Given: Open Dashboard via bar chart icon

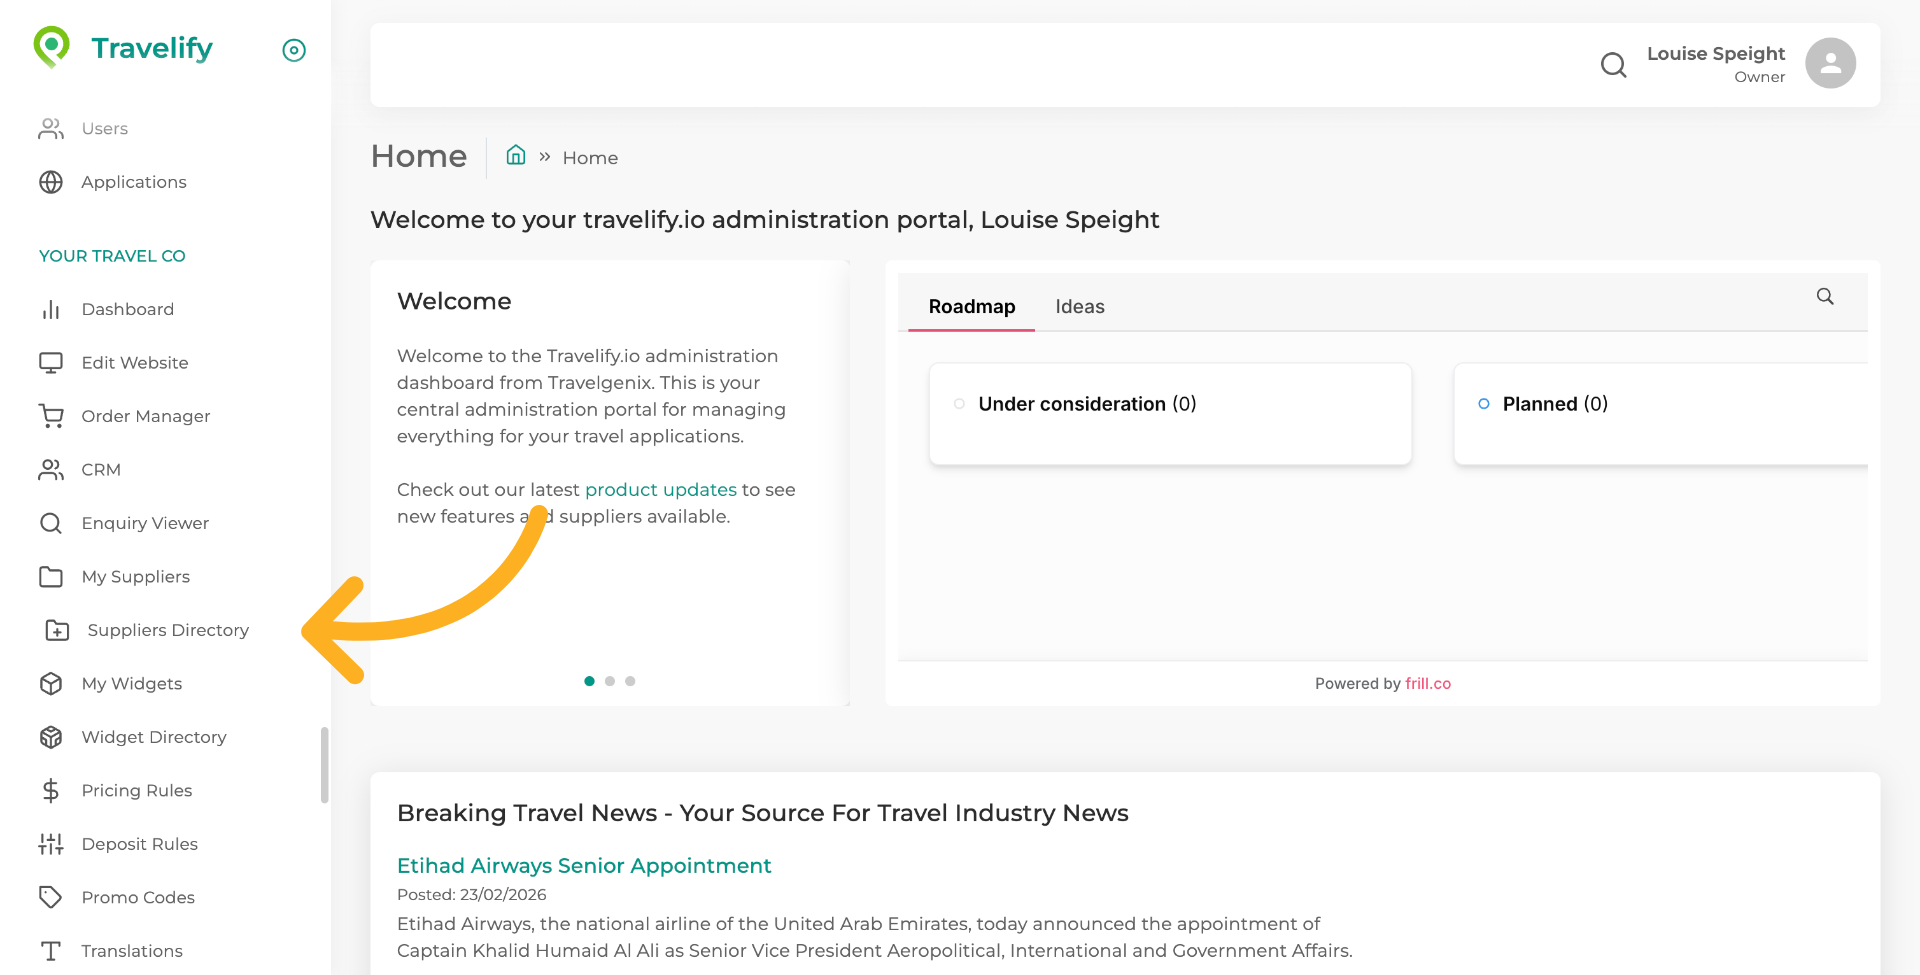Looking at the screenshot, I should pos(51,310).
